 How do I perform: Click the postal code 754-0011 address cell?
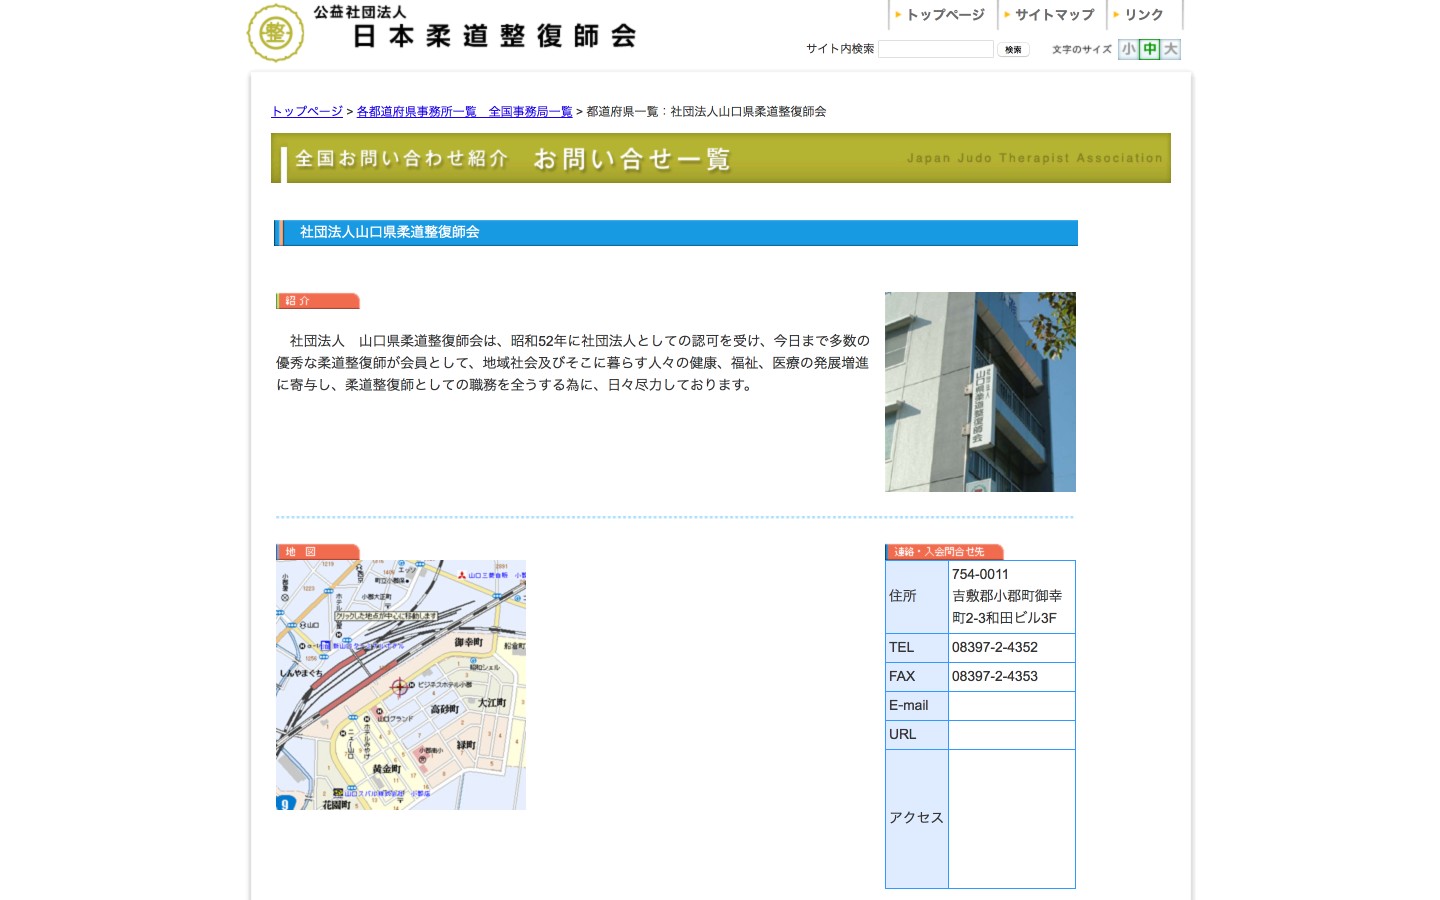1011,596
